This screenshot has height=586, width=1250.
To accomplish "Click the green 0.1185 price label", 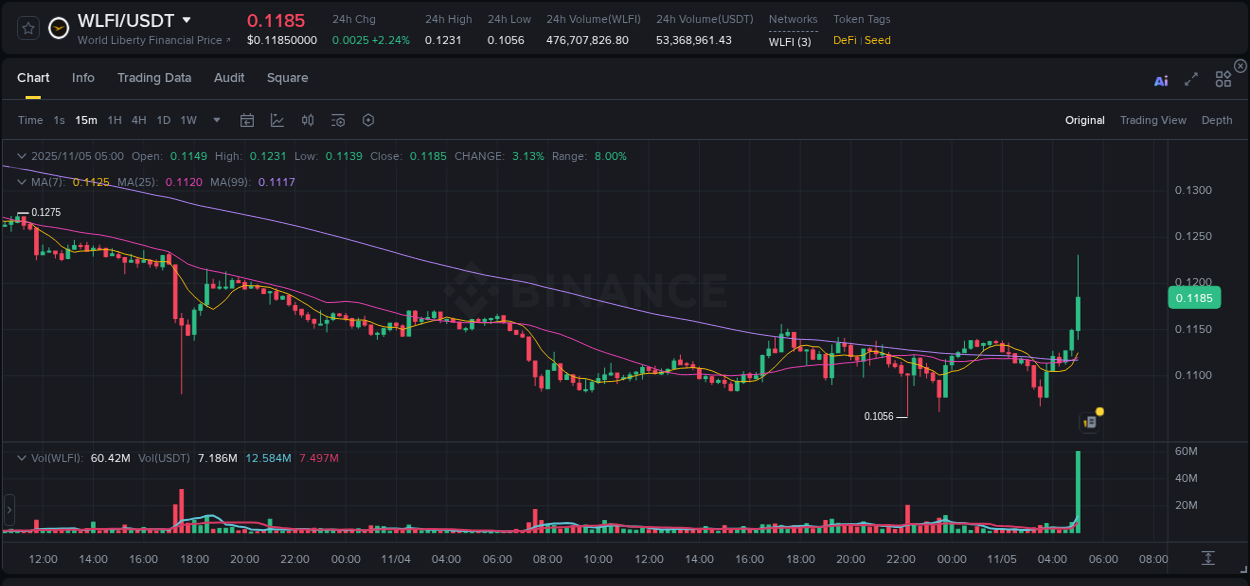I will click(x=1194, y=297).
